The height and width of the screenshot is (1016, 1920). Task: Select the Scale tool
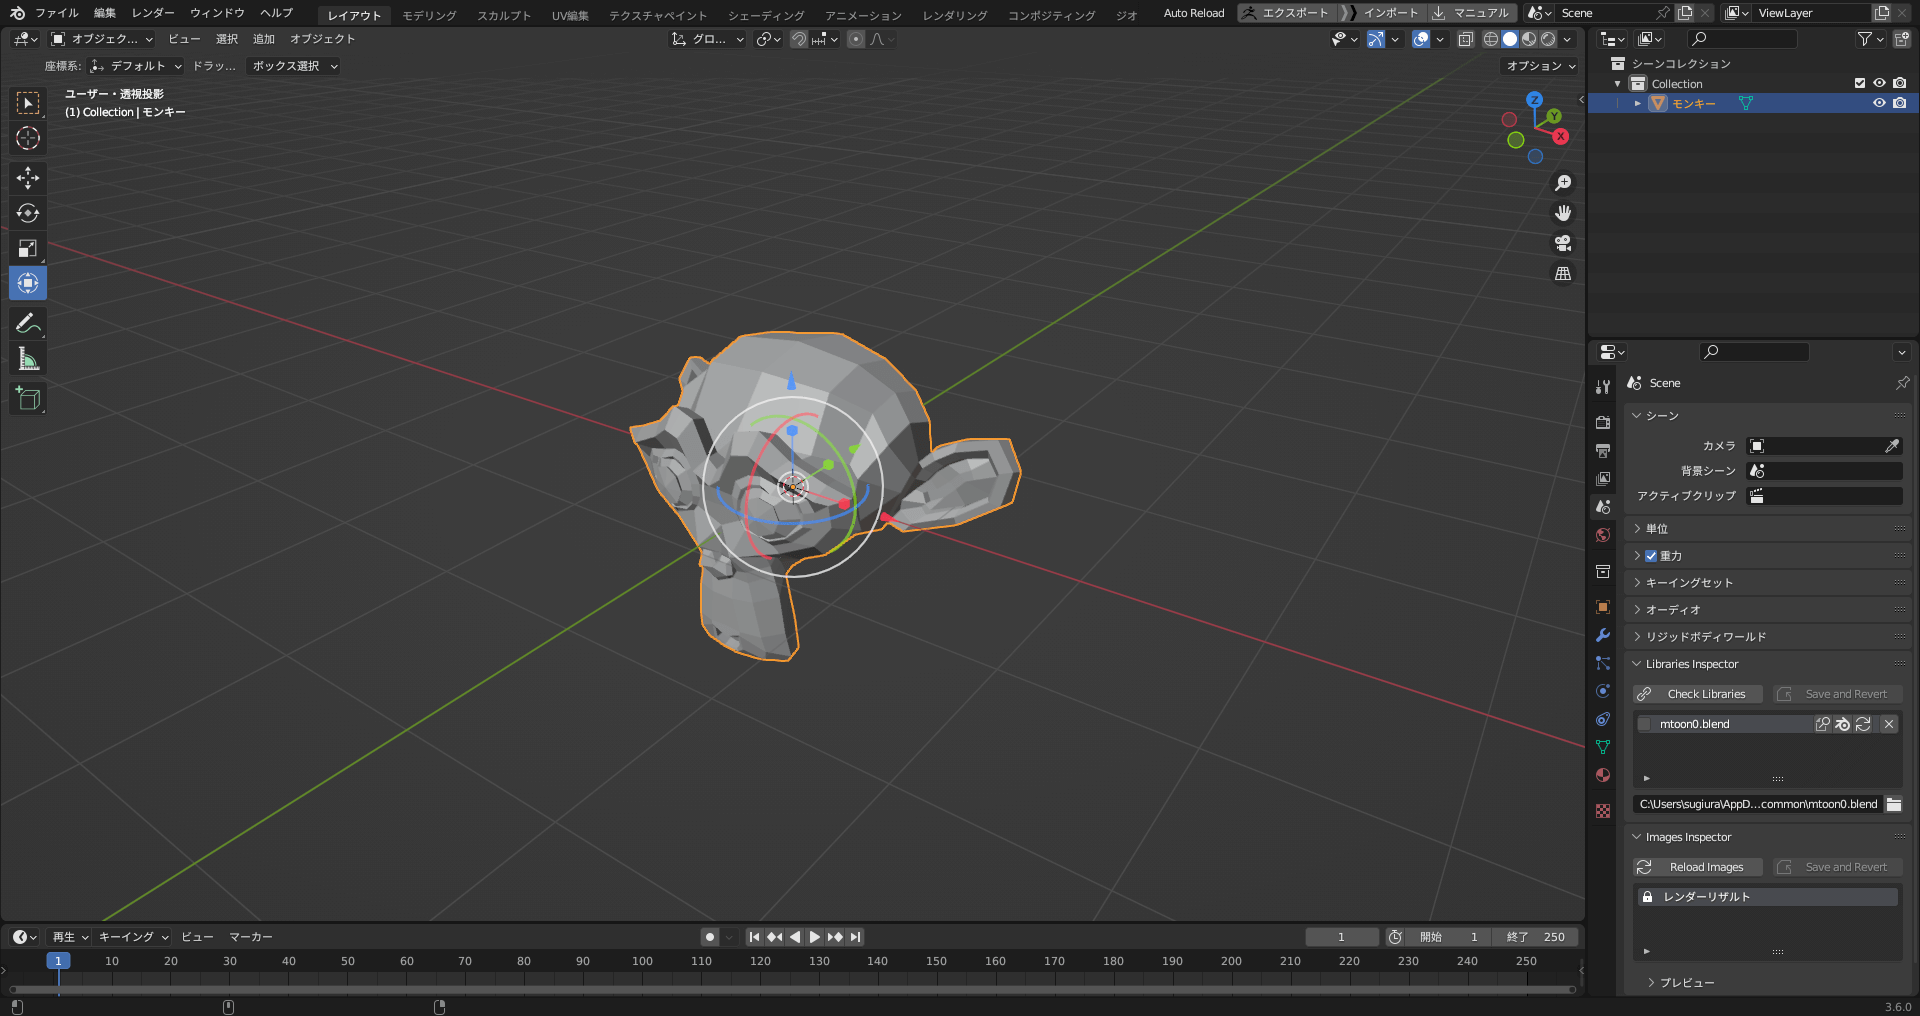[28, 248]
